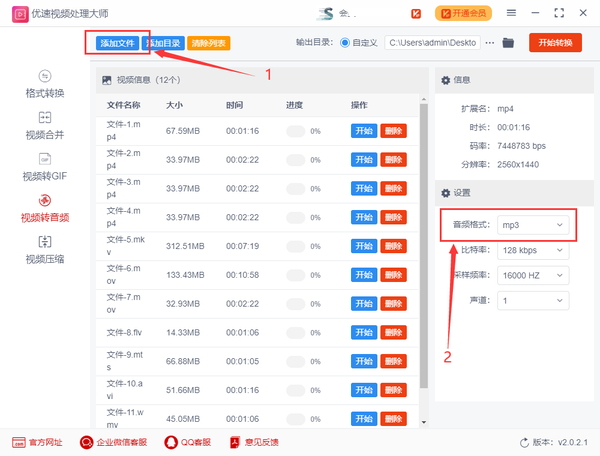The width and height of the screenshot is (600, 456).
Task: Click the 视频合并 merge icon in sidebar
Action: point(45,117)
